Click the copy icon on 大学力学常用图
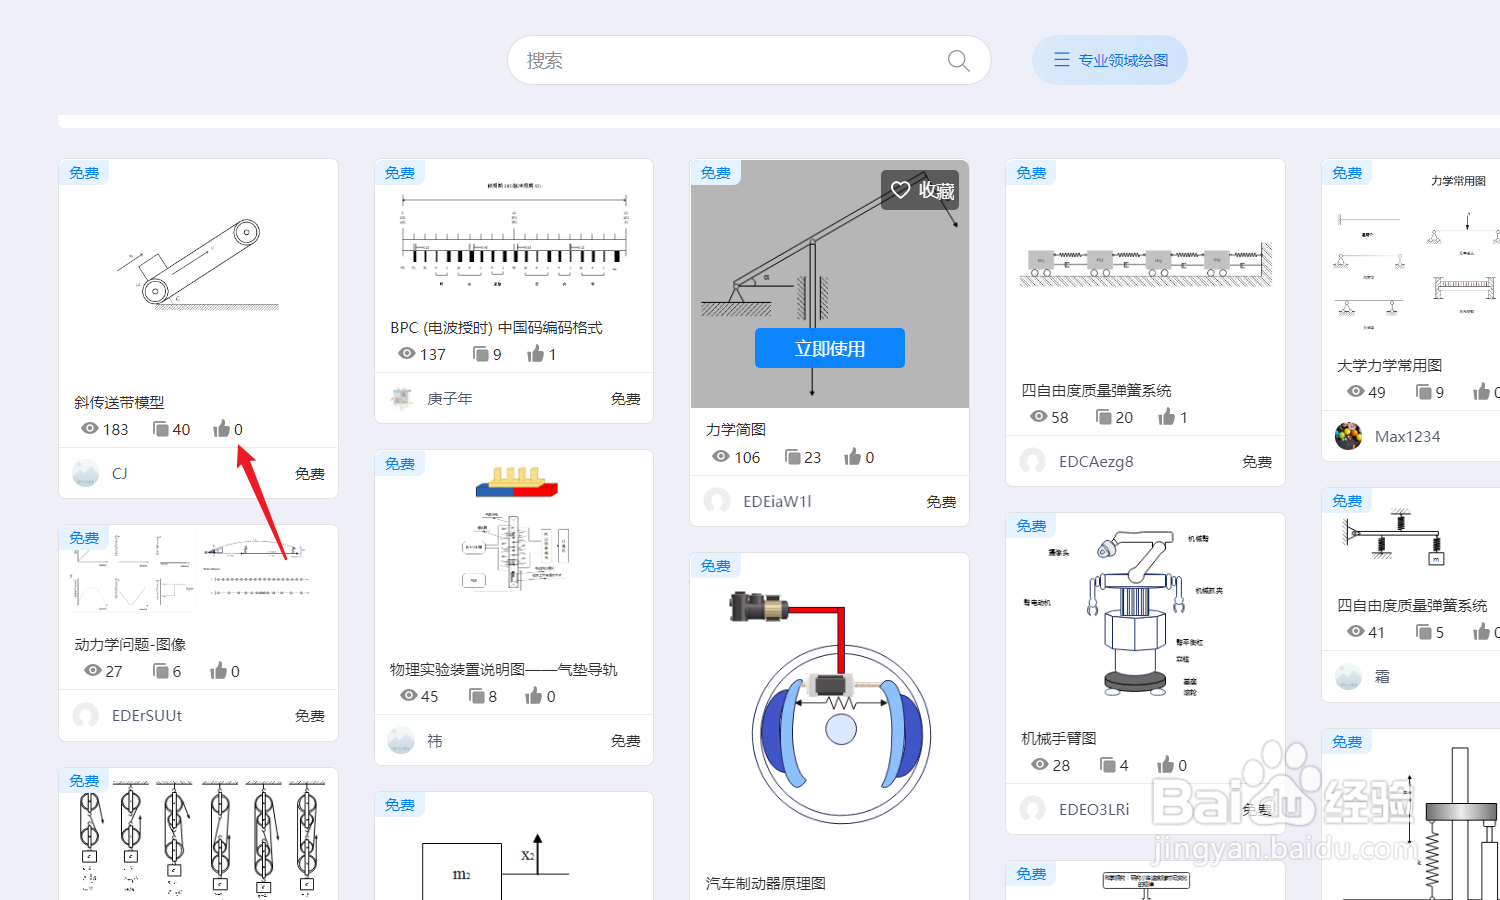 [1424, 392]
